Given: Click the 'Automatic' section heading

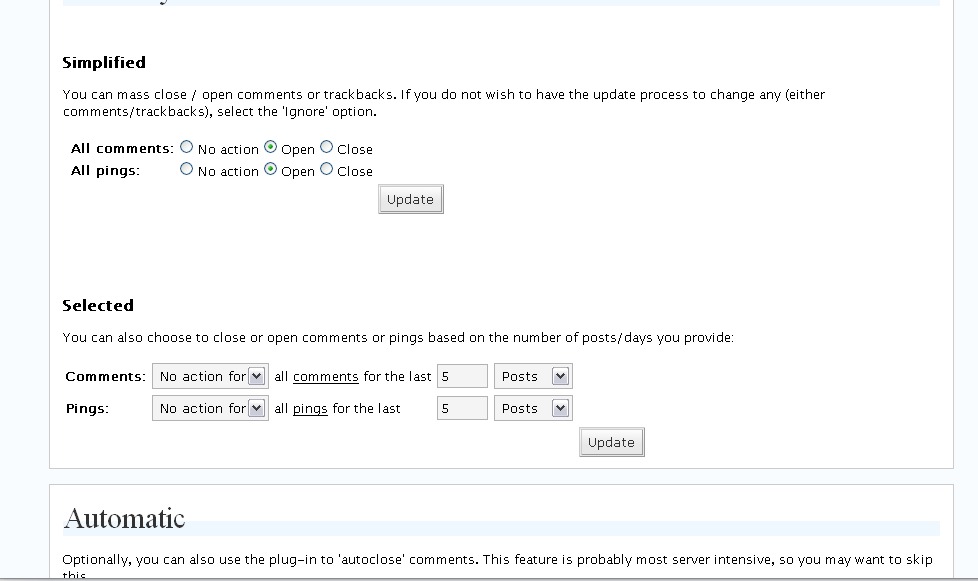Looking at the screenshot, I should (x=124, y=519).
